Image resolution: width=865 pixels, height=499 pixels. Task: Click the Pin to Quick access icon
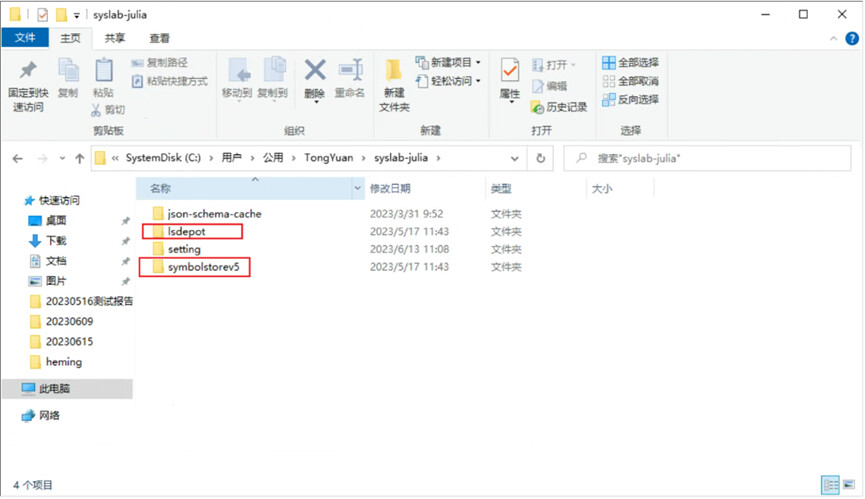click(28, 71)
